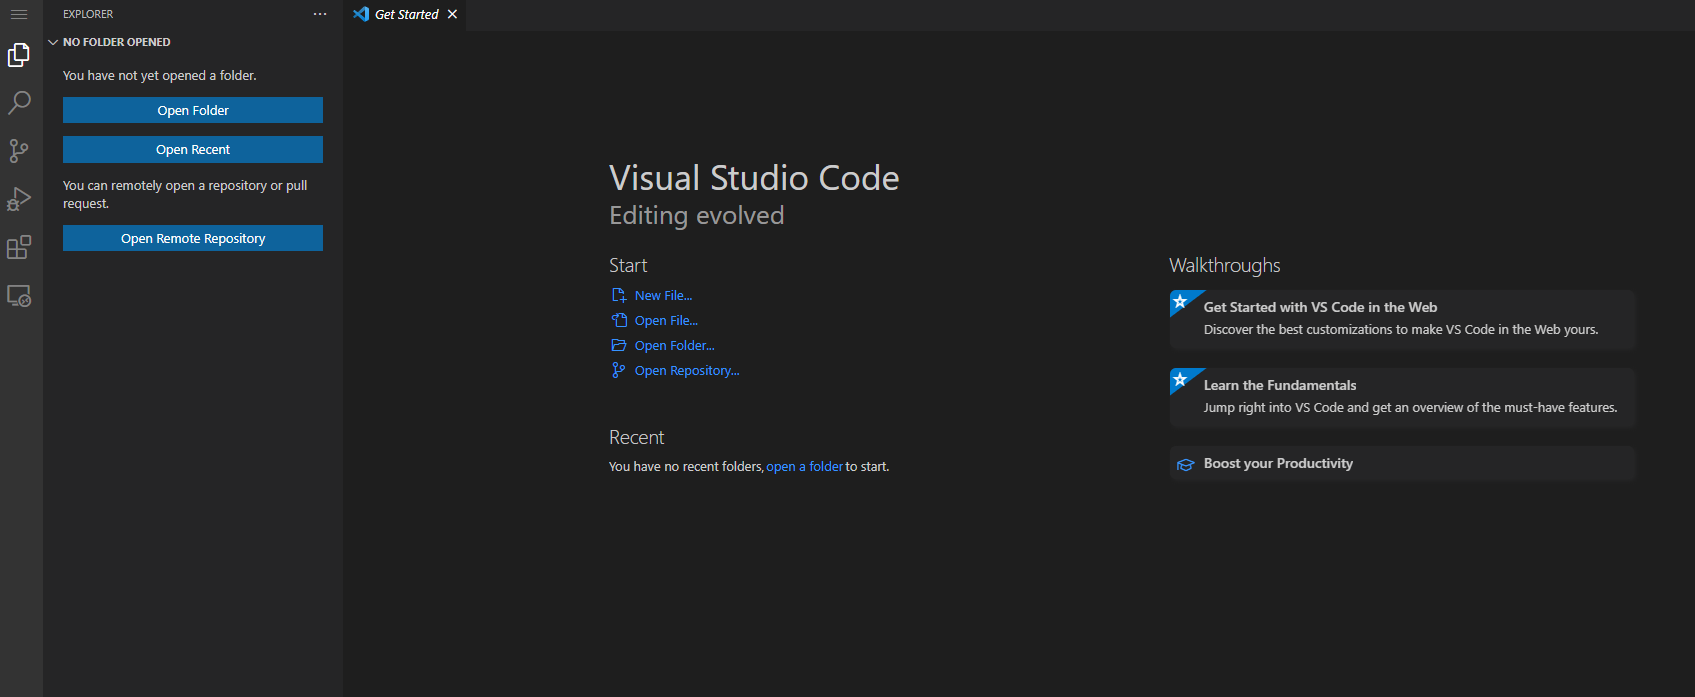Open Get Started with VS Code in the Web walkthrough
Viewport: 1695px width, 697px height.
[x=1402, y=319]
